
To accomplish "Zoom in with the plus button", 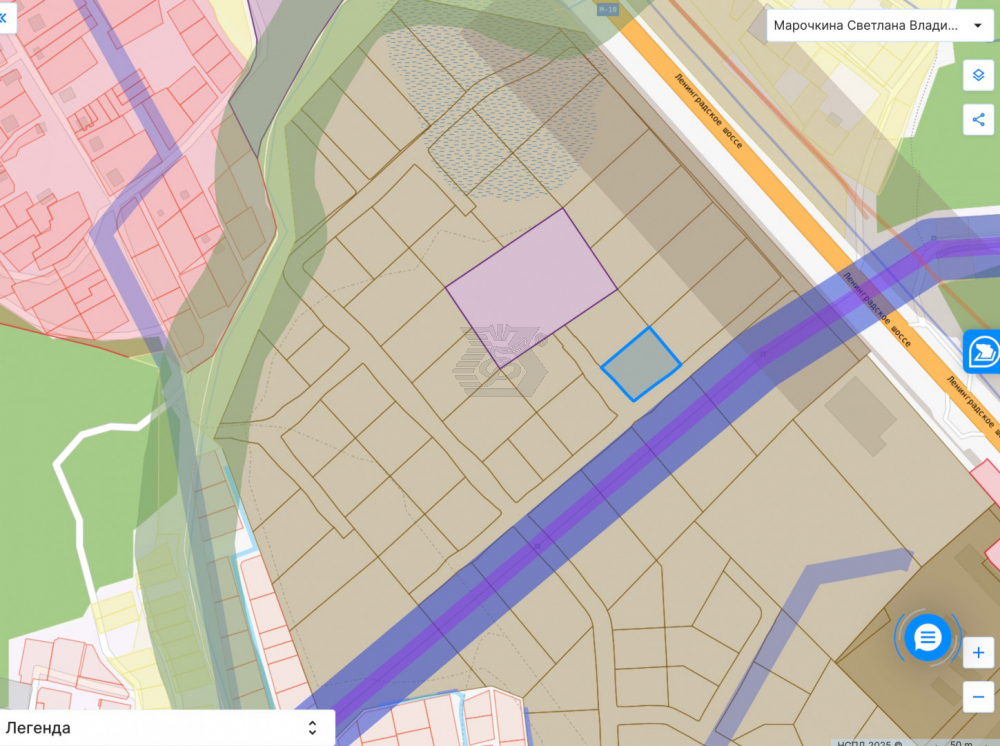I will [x=978, y=652].
